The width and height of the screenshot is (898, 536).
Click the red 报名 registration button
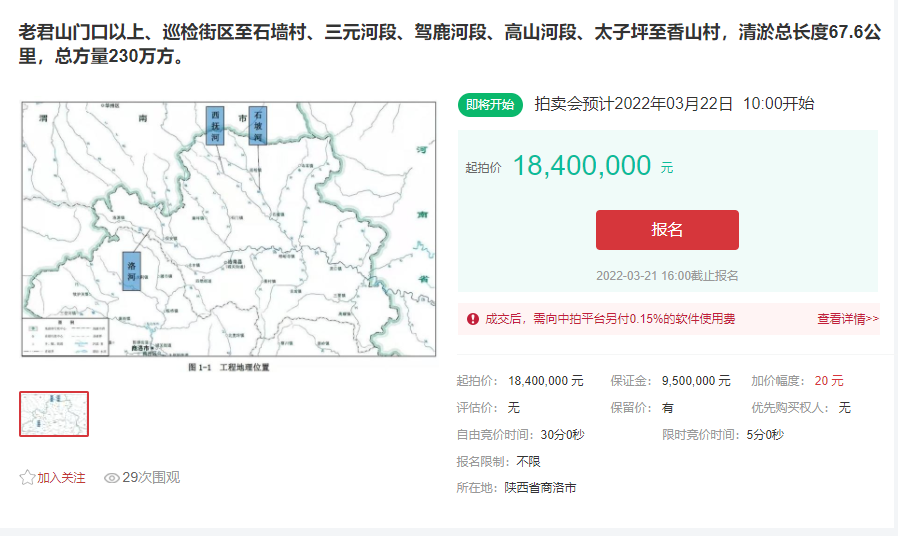pos(667,230)
